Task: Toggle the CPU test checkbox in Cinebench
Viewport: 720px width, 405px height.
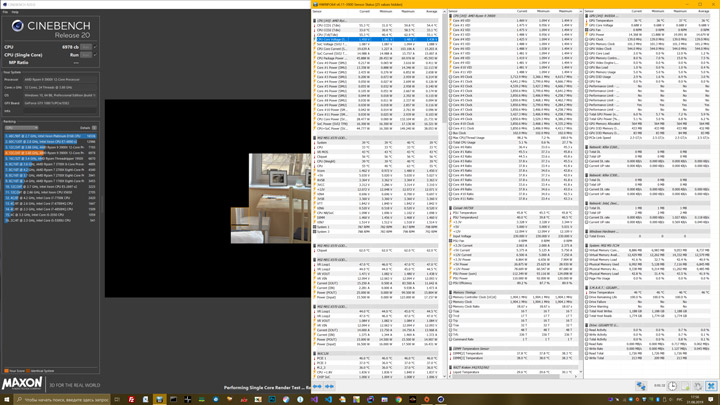Action: pyautogui.click(x=95, y=47)
